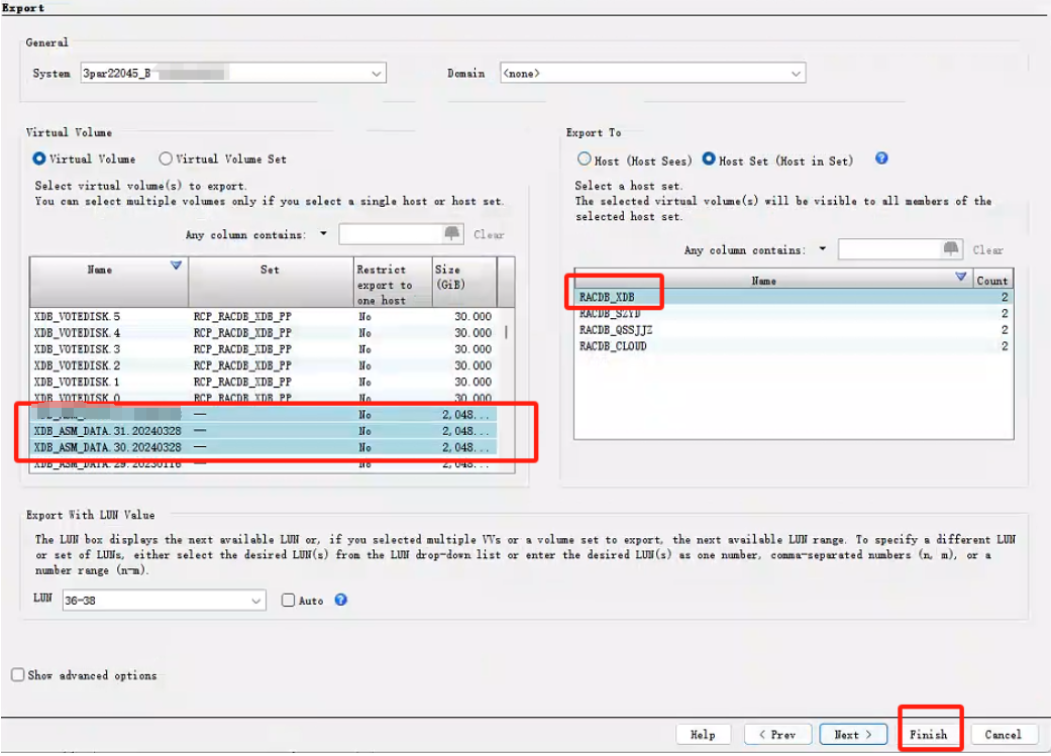The image size is (1051, 756).
Task: Click the Restrict export to one host header
Action: [392, 282]
